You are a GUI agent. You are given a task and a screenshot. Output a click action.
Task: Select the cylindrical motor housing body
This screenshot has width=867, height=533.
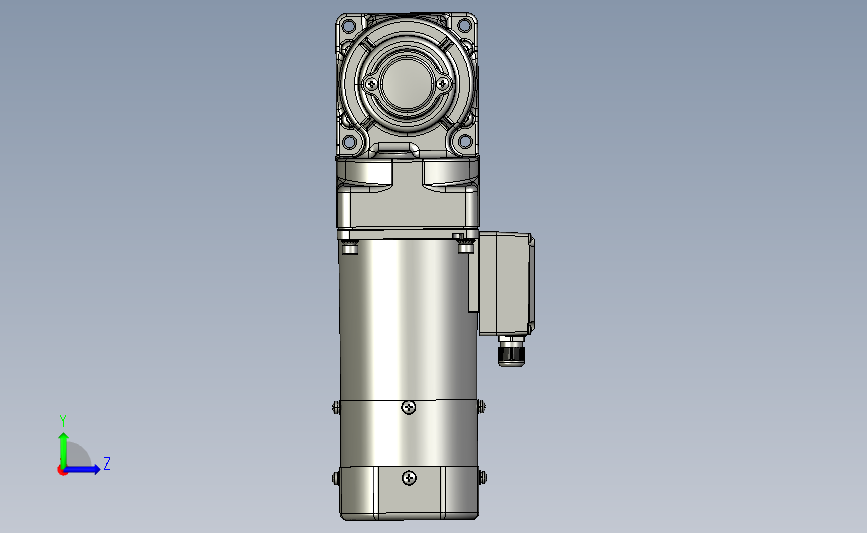pyautogui.click(x=408, y=321)
